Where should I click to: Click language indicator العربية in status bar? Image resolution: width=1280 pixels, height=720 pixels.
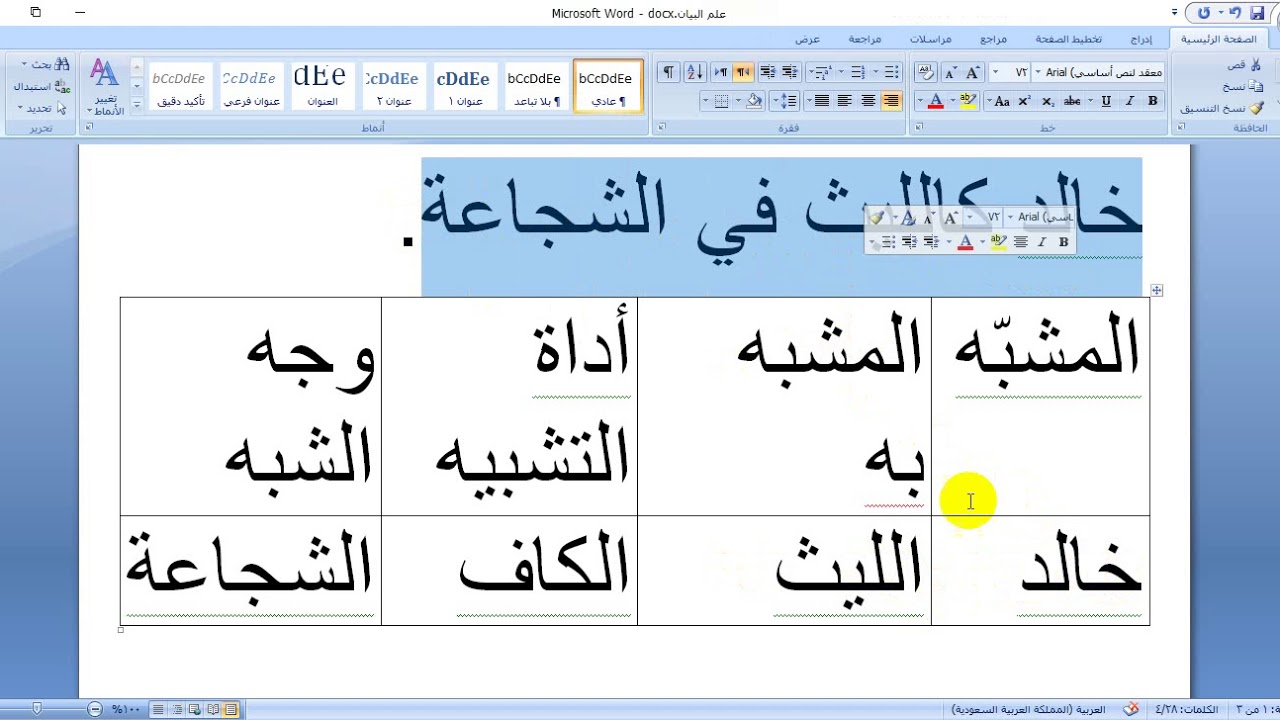(x=1028, y=709)
